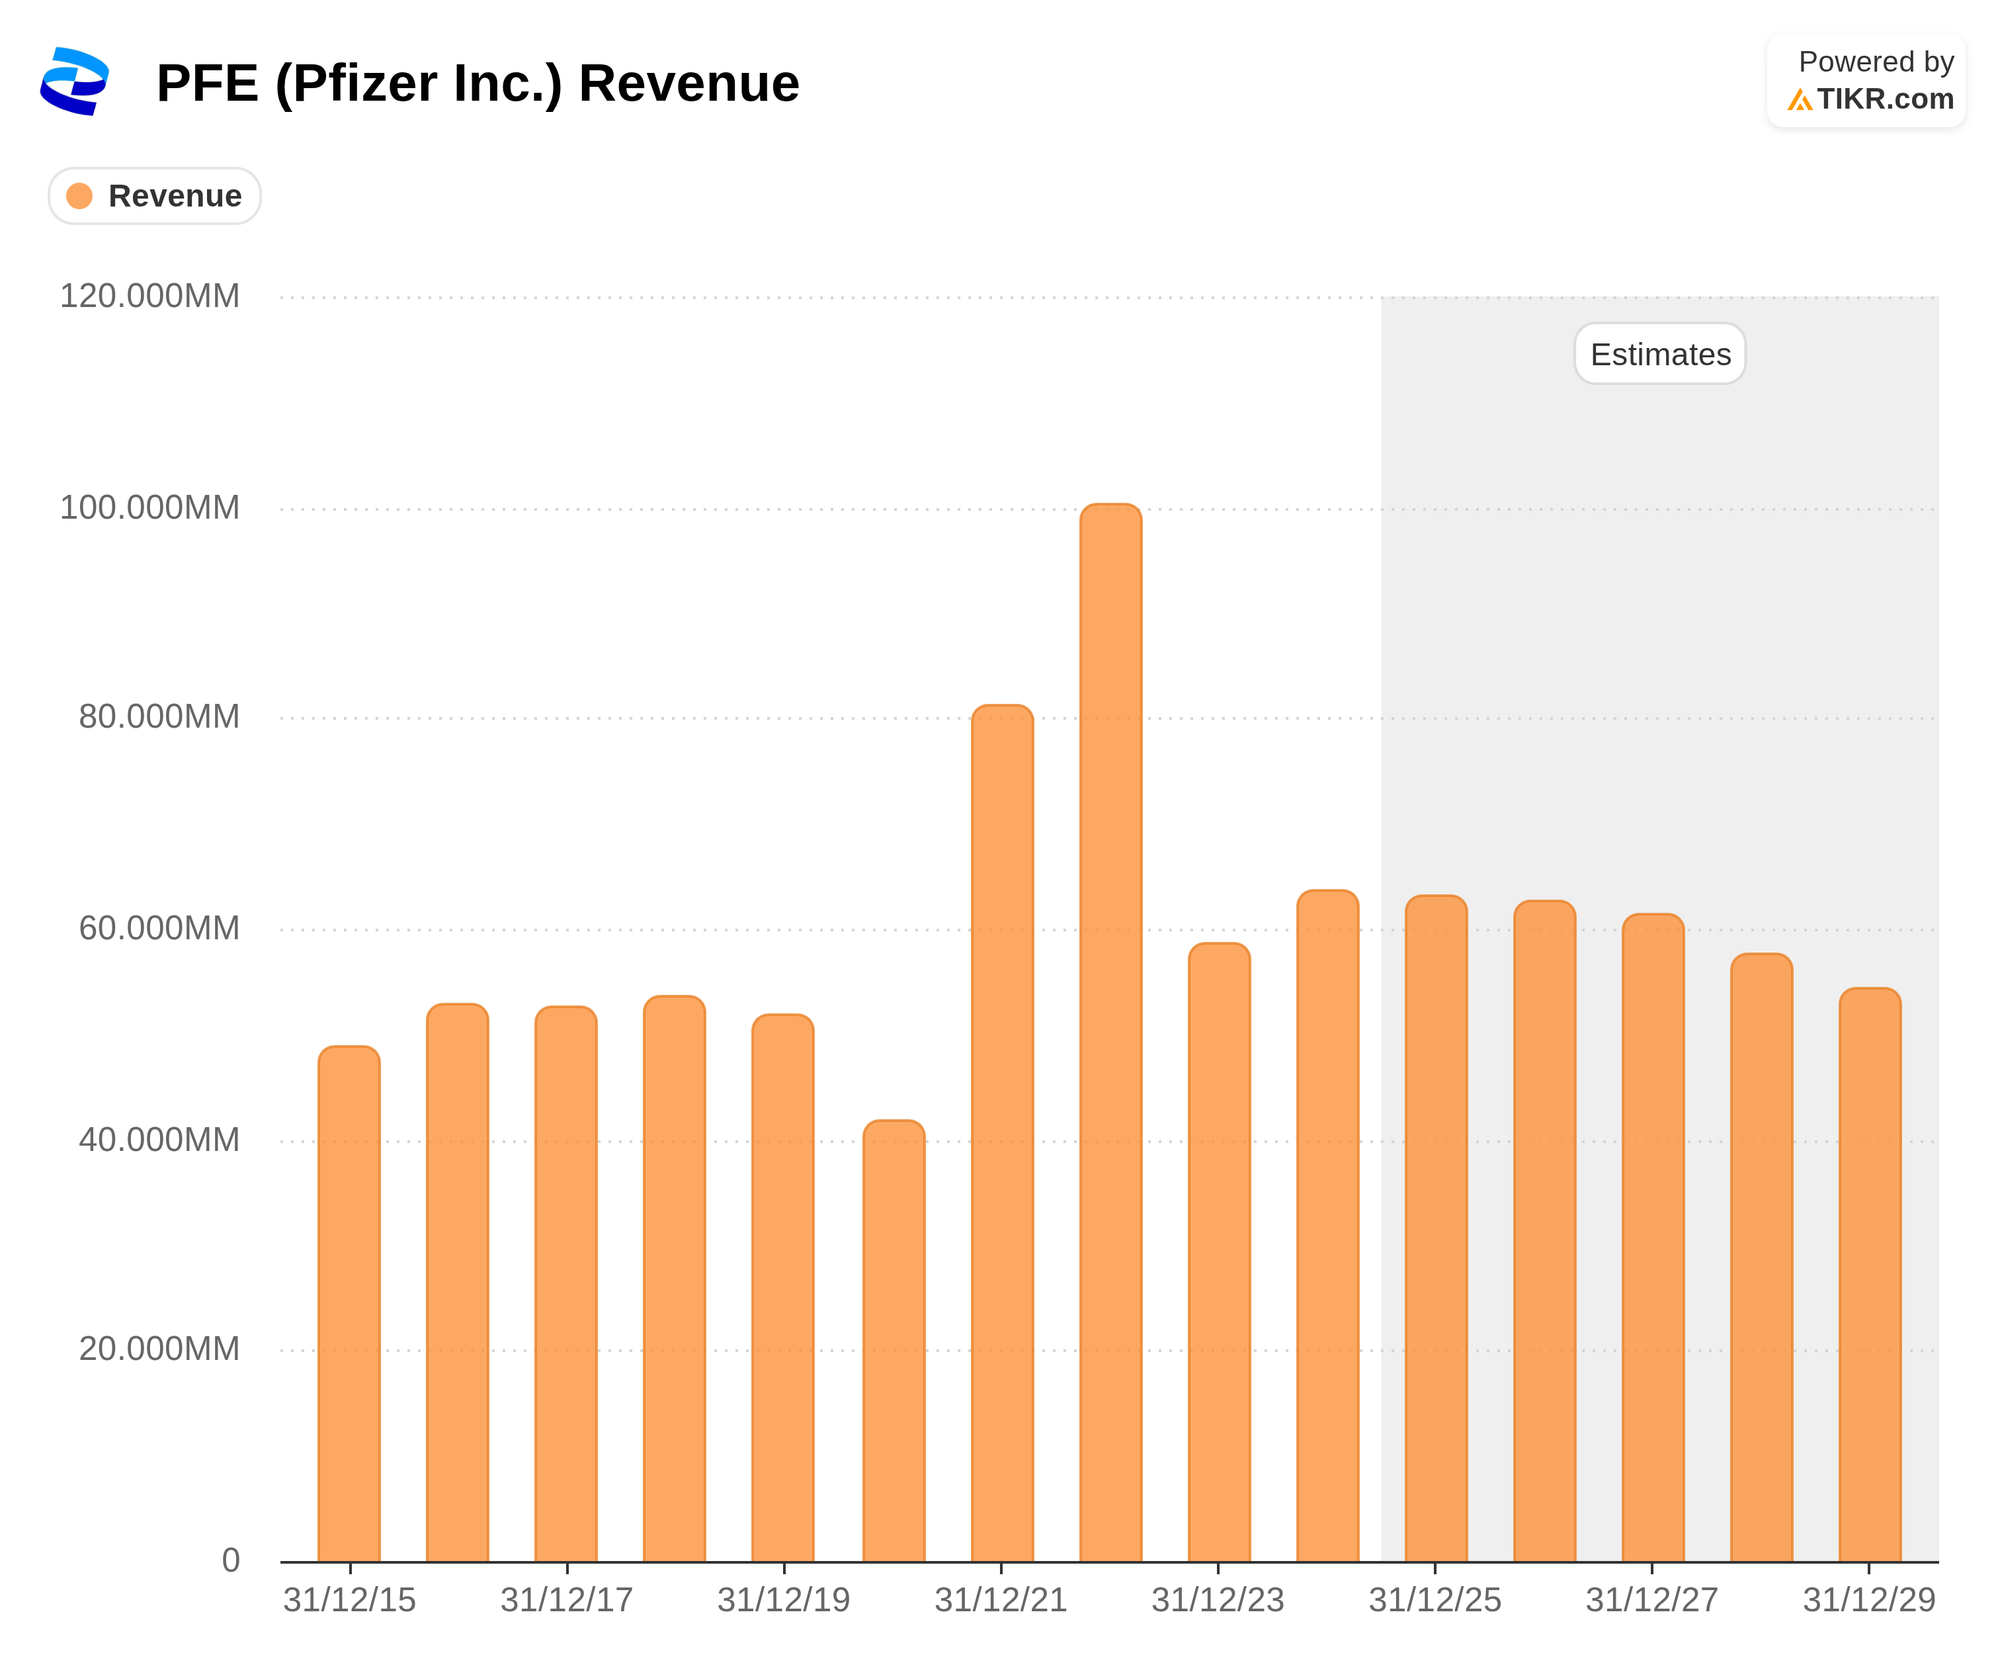
Task: Click the 31/12/15 revenue bar
Action: click(349, 1300)
